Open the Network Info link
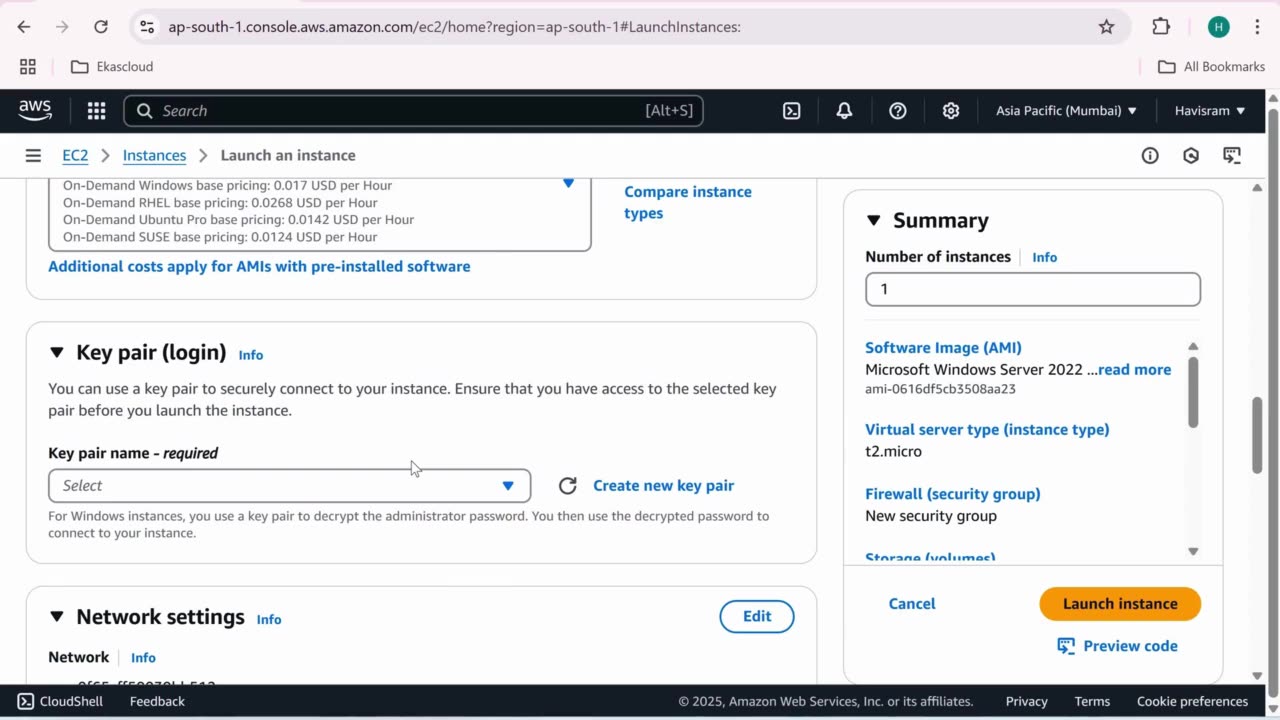 click(143, 658)
